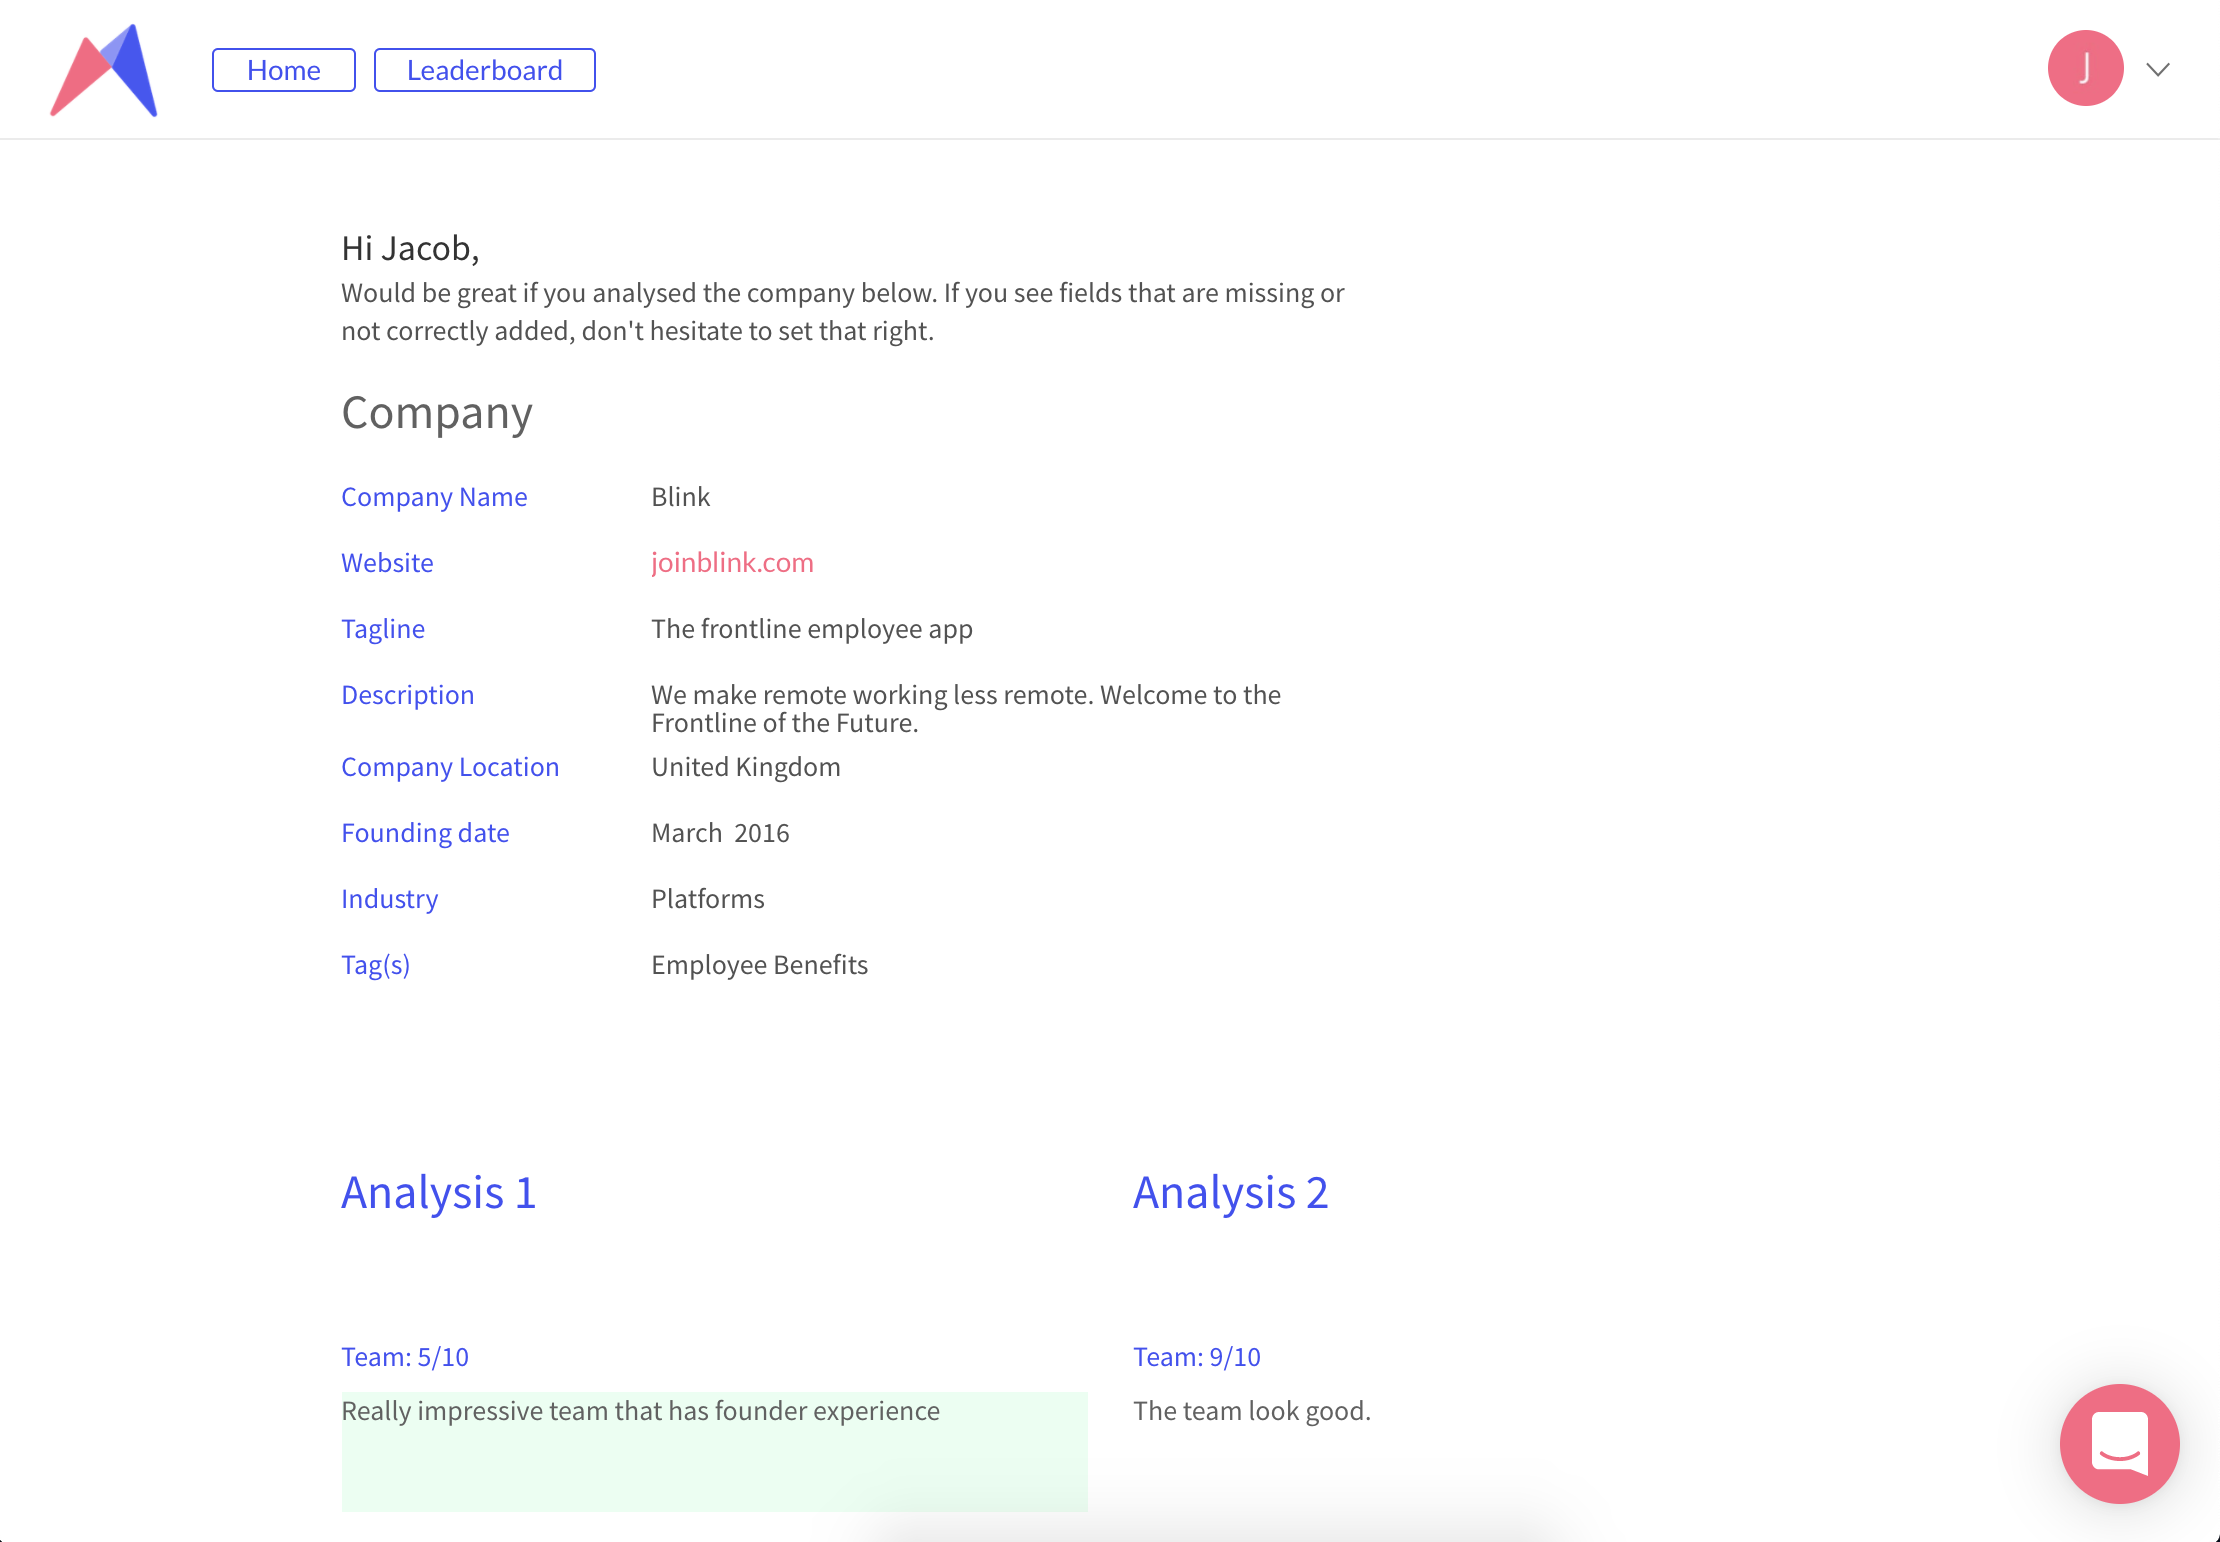The image size is (2220, 1542).
Task: Click the Tag(s) field label
Action: [375, 965]
